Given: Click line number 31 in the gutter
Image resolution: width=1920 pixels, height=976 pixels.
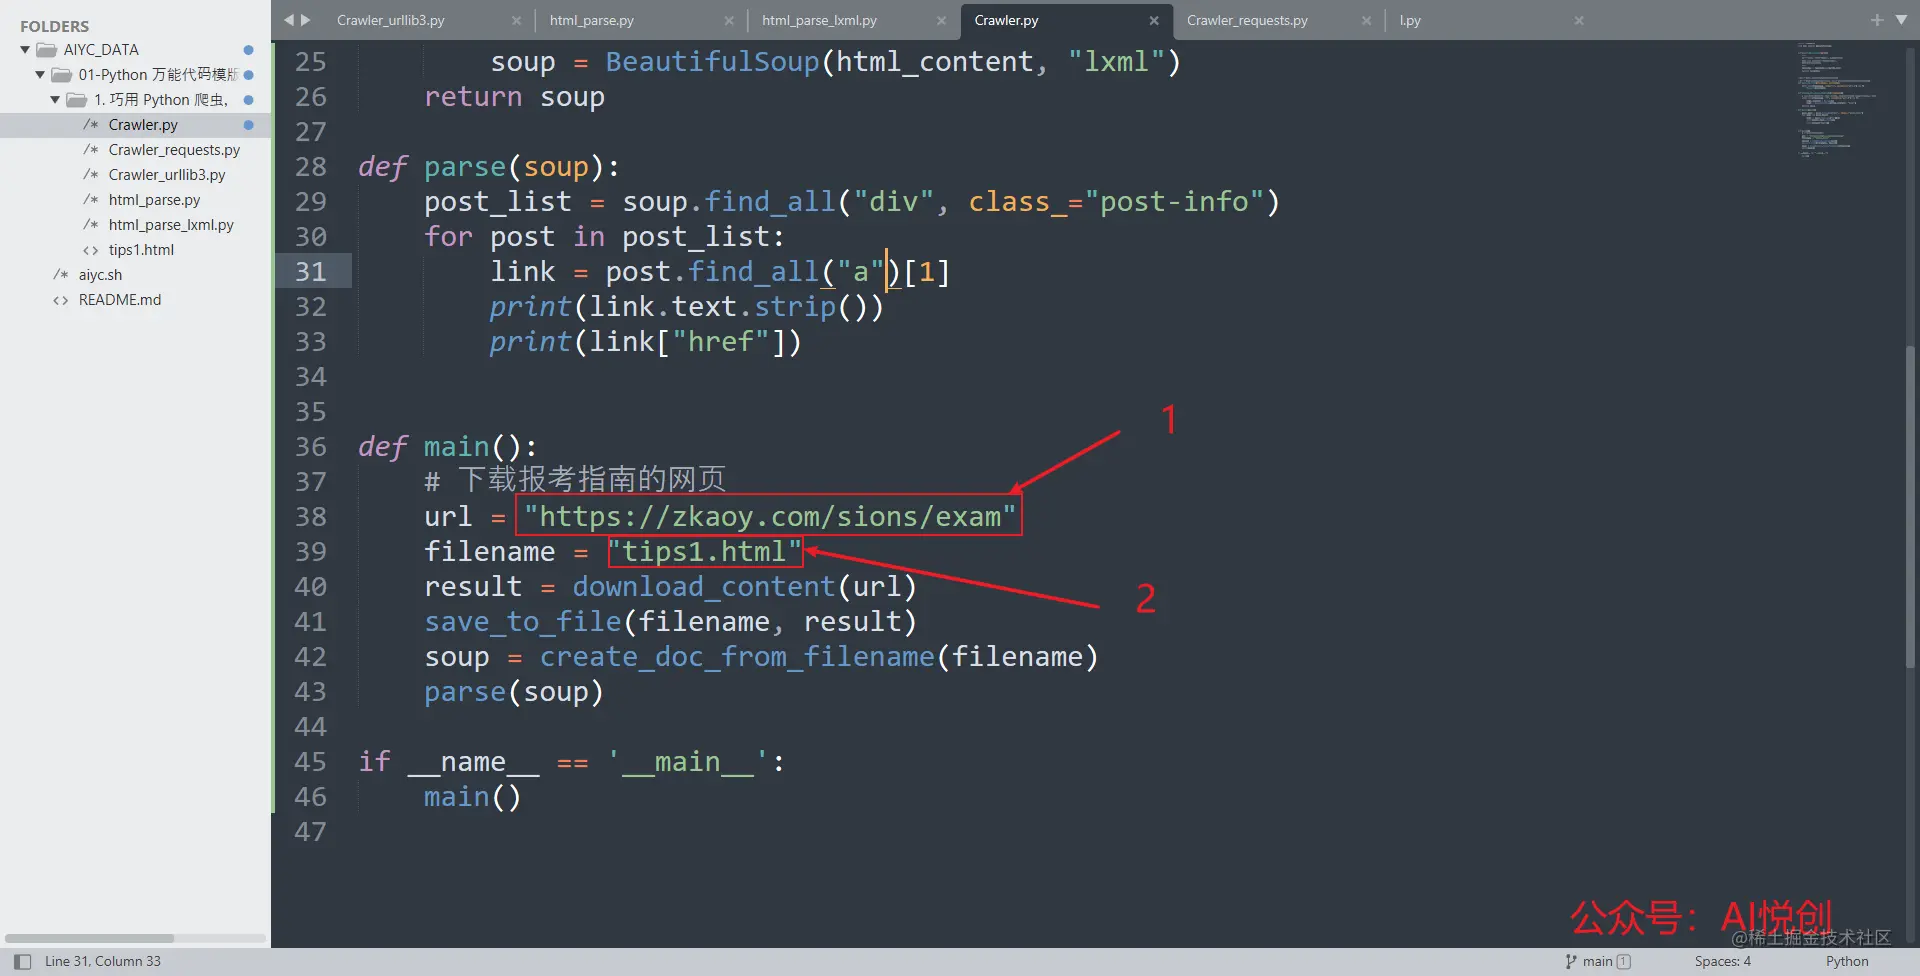Looking at the screenshot, I should coord(311,272).
